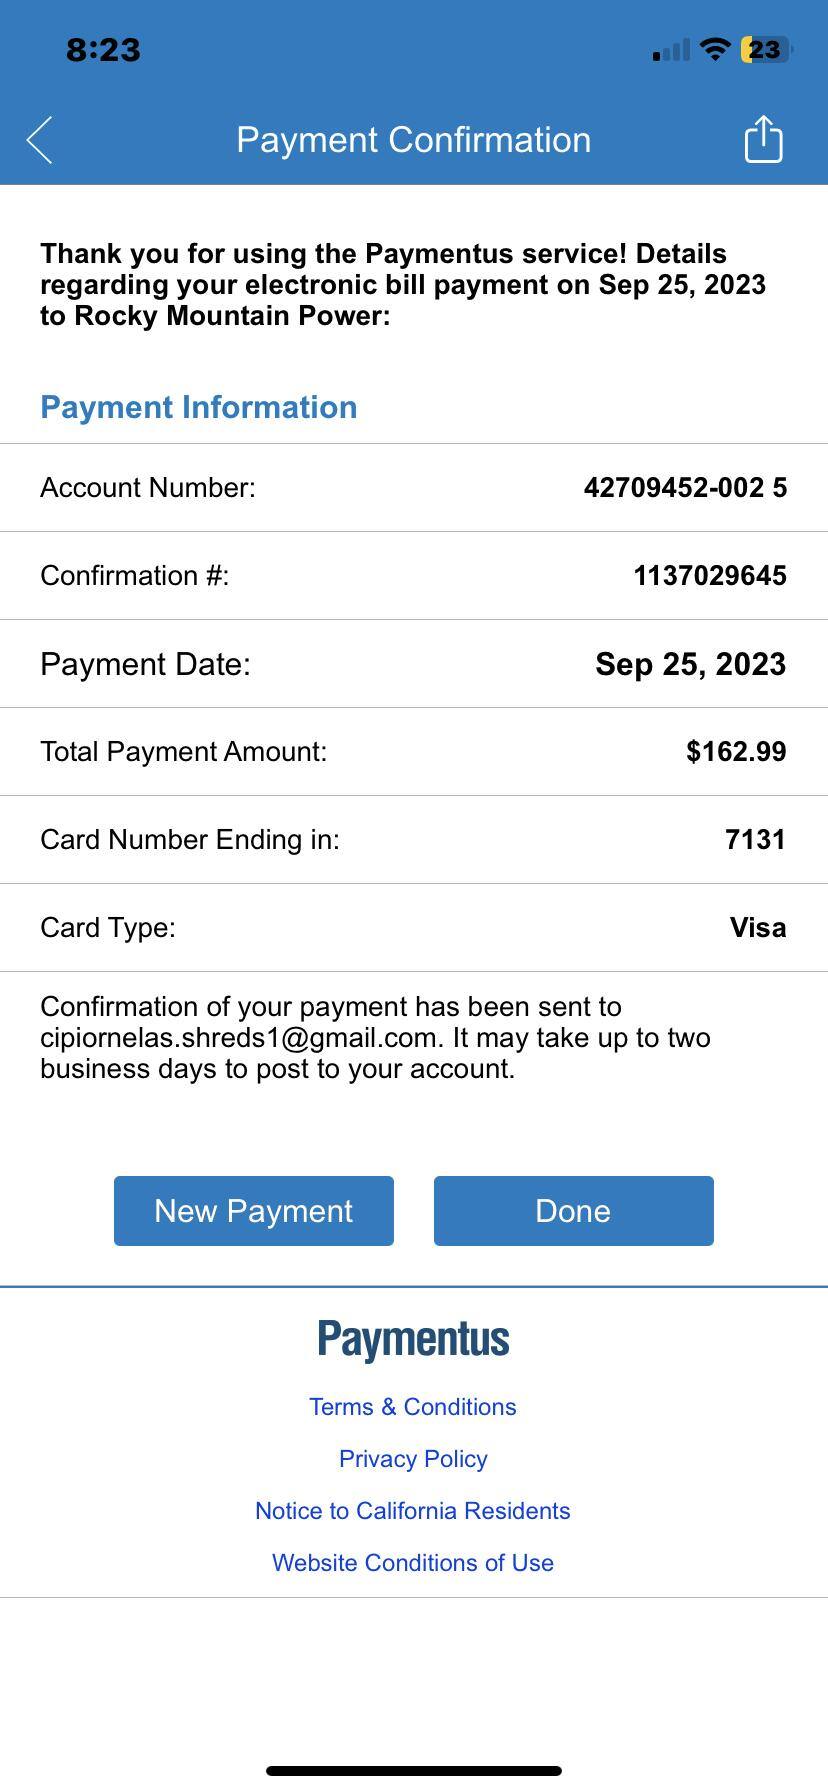Open the Privacy Policy link
The width and height of the screenshot is (828, 1792).
tap(413, 1459)
